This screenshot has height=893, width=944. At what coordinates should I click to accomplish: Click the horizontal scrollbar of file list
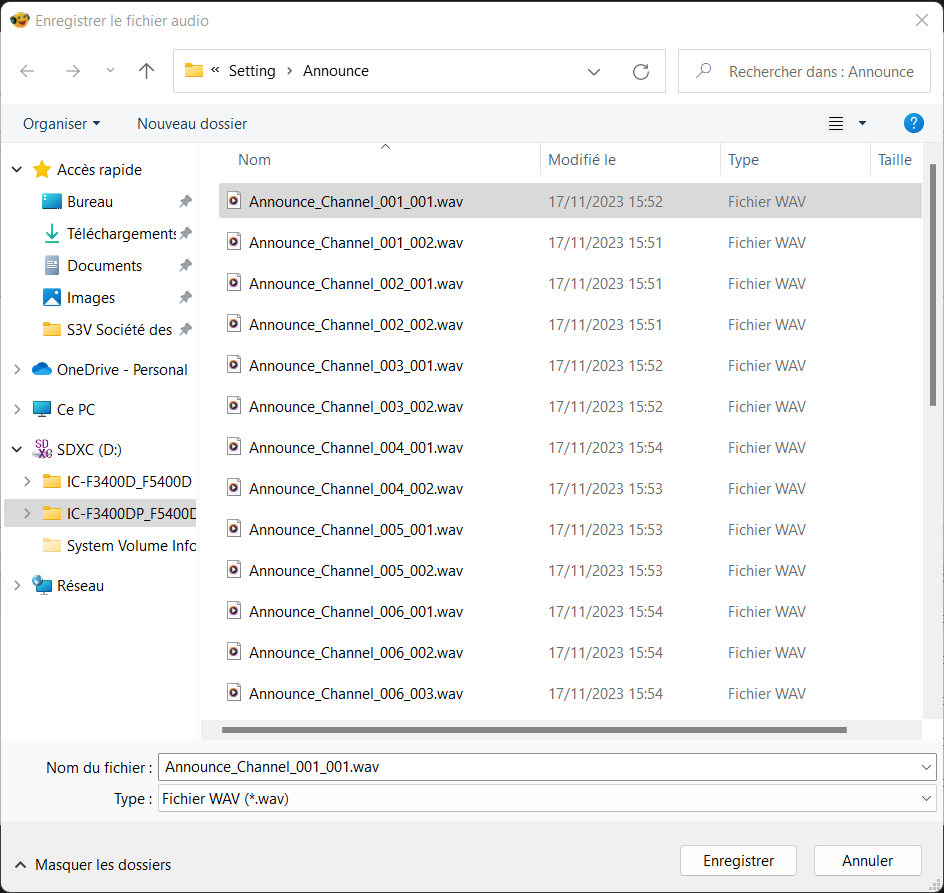534,730
